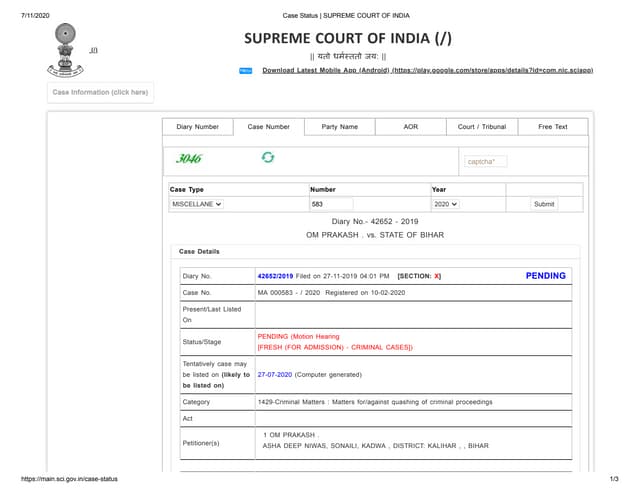Screen dimensions: 640x495
Task: Click the SUPREME COURT OF INDIA heading link
Action: coord(348,38)
